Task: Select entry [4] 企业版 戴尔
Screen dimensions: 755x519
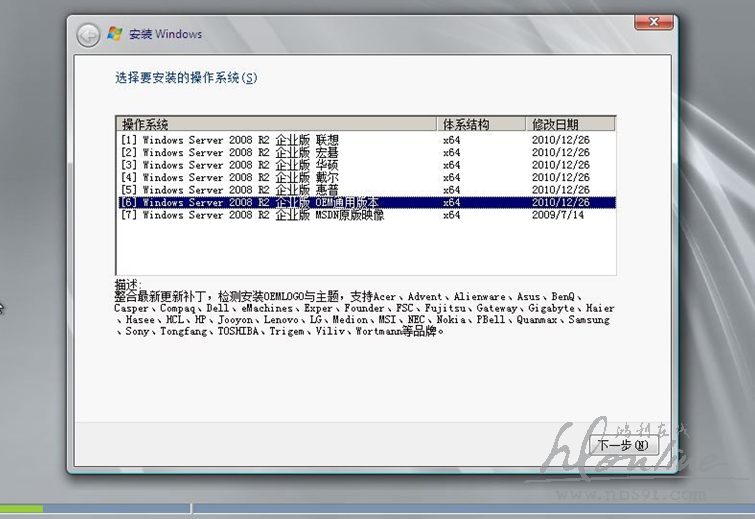Action: coord(230,178)
